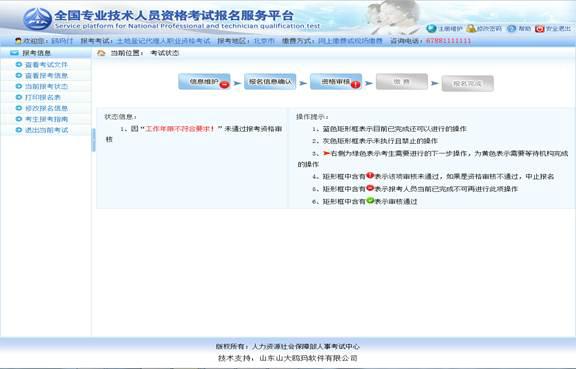Click the red arrow icon in hint 3
This screenshot has width=576, height=369.
coord(327,153)
